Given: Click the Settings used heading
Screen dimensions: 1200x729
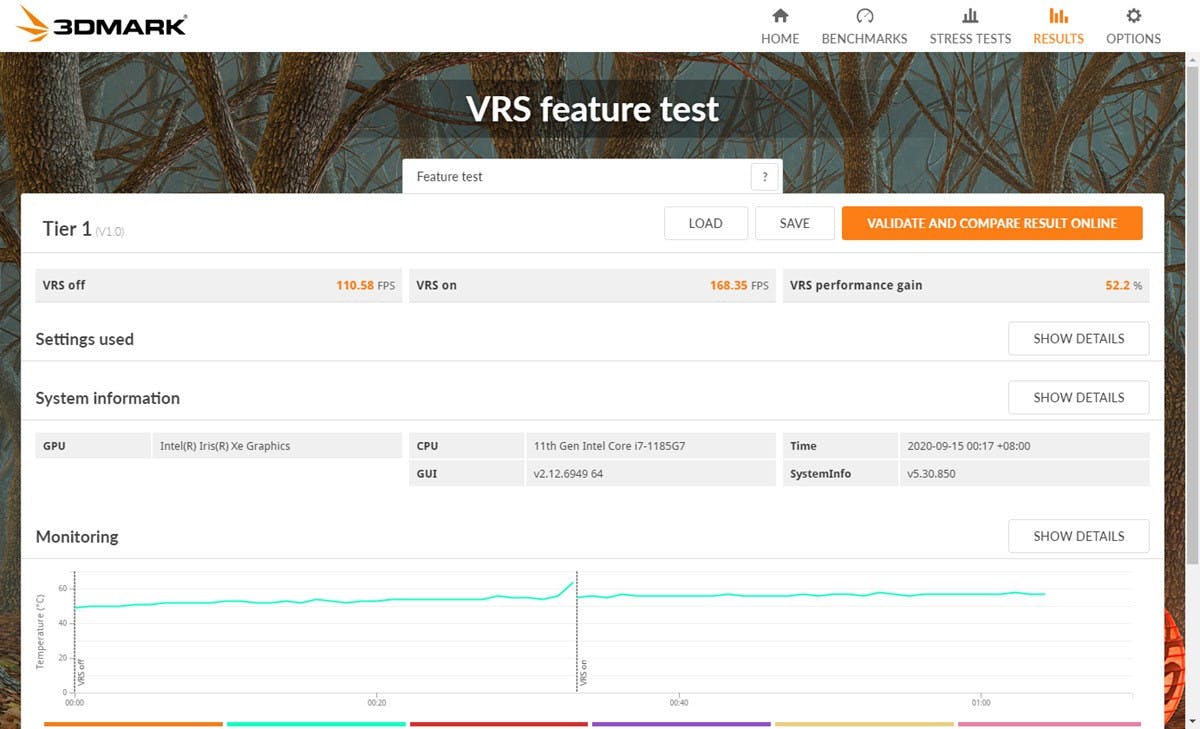Looking at the screenshot, I should (84, 339).
